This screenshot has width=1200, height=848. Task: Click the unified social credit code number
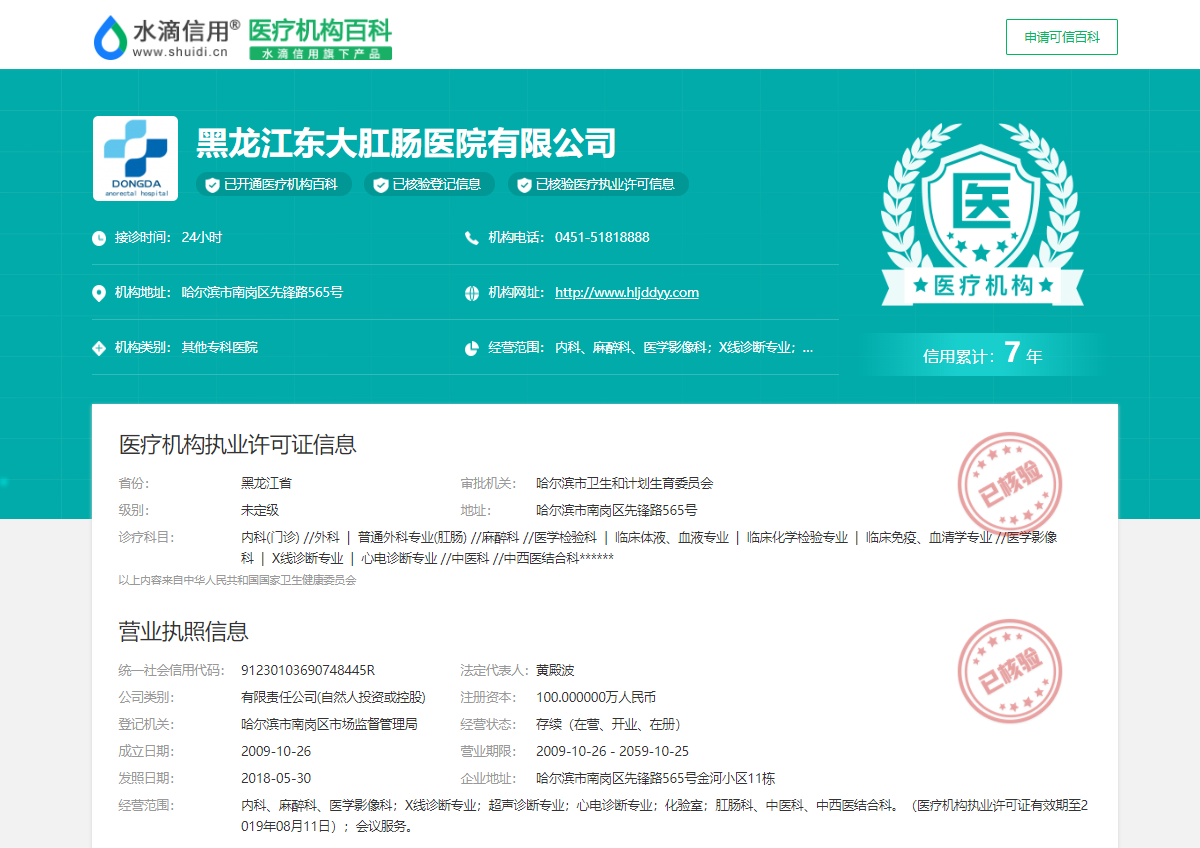[308, 670]
